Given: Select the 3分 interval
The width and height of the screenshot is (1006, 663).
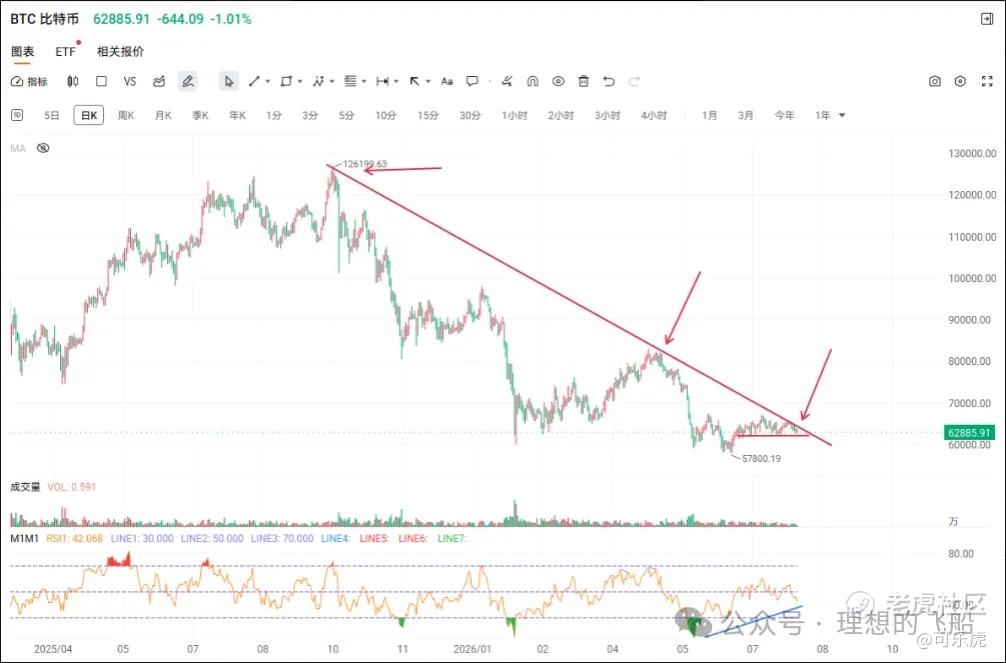Looking at the screenshot, I should (x=310, y=116).
